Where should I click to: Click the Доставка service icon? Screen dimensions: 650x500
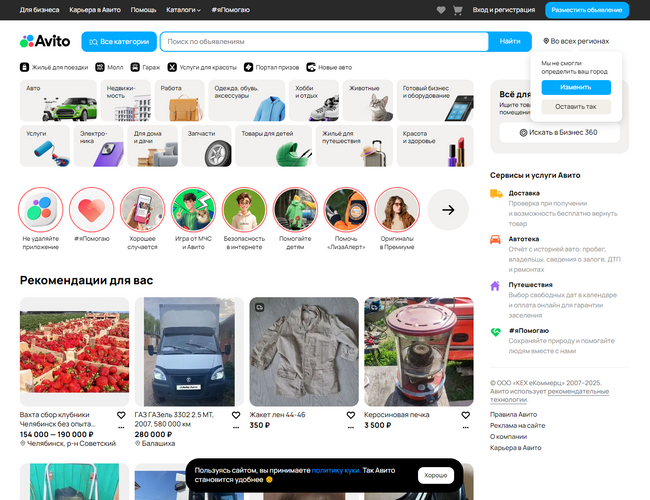point(496,194)
